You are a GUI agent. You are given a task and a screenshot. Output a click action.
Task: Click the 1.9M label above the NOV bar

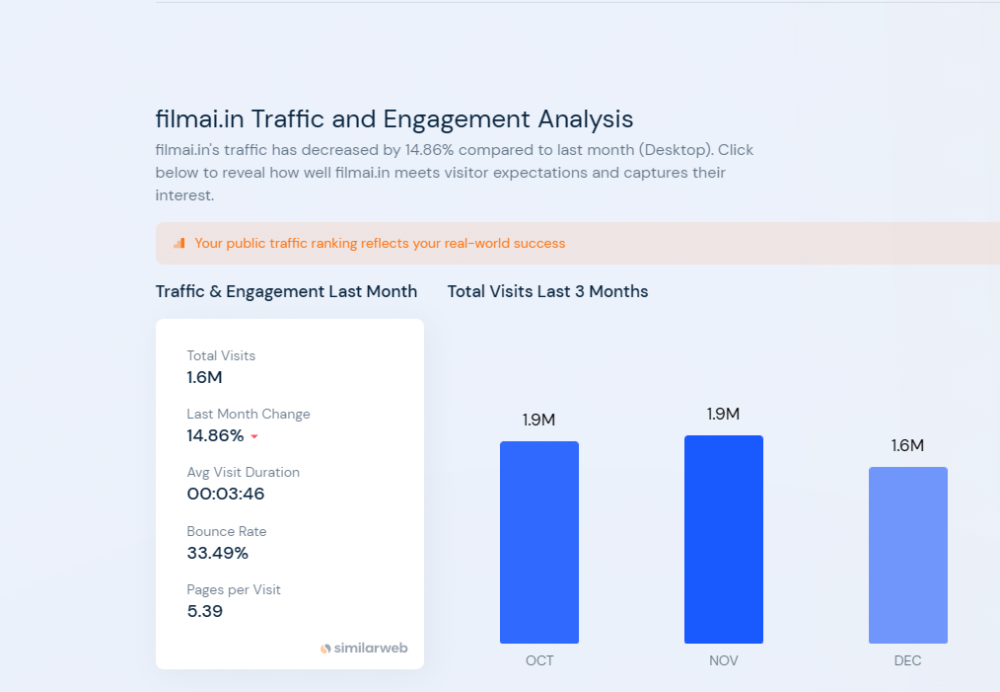[x=723, y=414]
